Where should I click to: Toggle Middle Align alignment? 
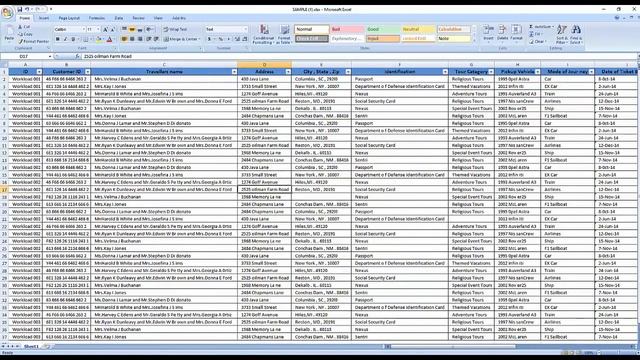(x=132, y=29)
